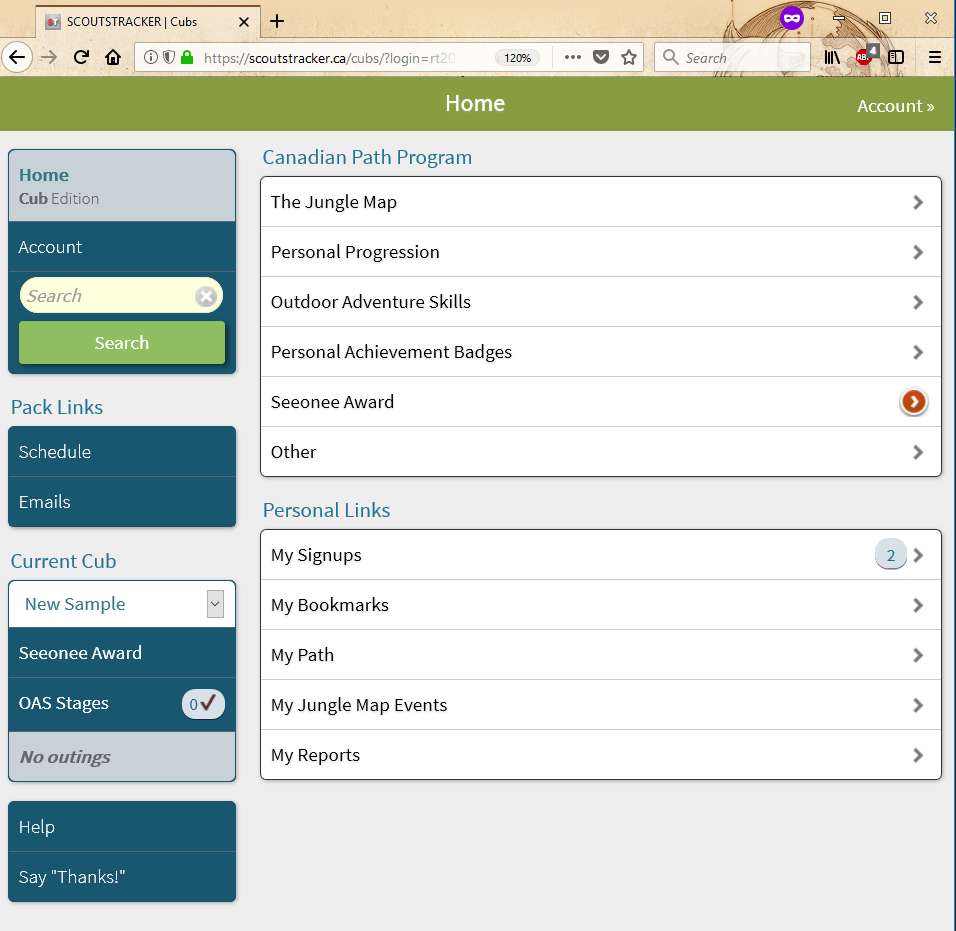956x931 pixels.
Task: Expand The Jungle Map row
Action: point(600,202)
